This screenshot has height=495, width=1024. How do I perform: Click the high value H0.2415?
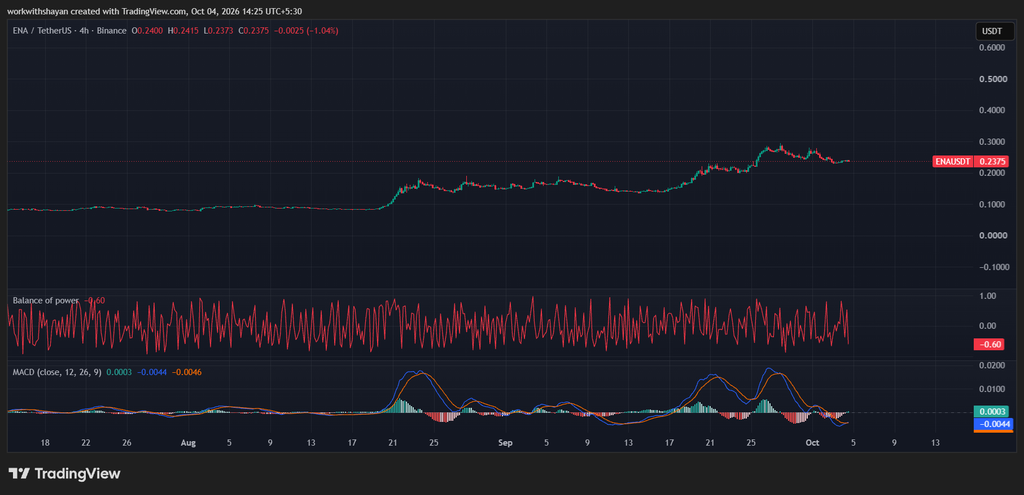click(184, 30)
